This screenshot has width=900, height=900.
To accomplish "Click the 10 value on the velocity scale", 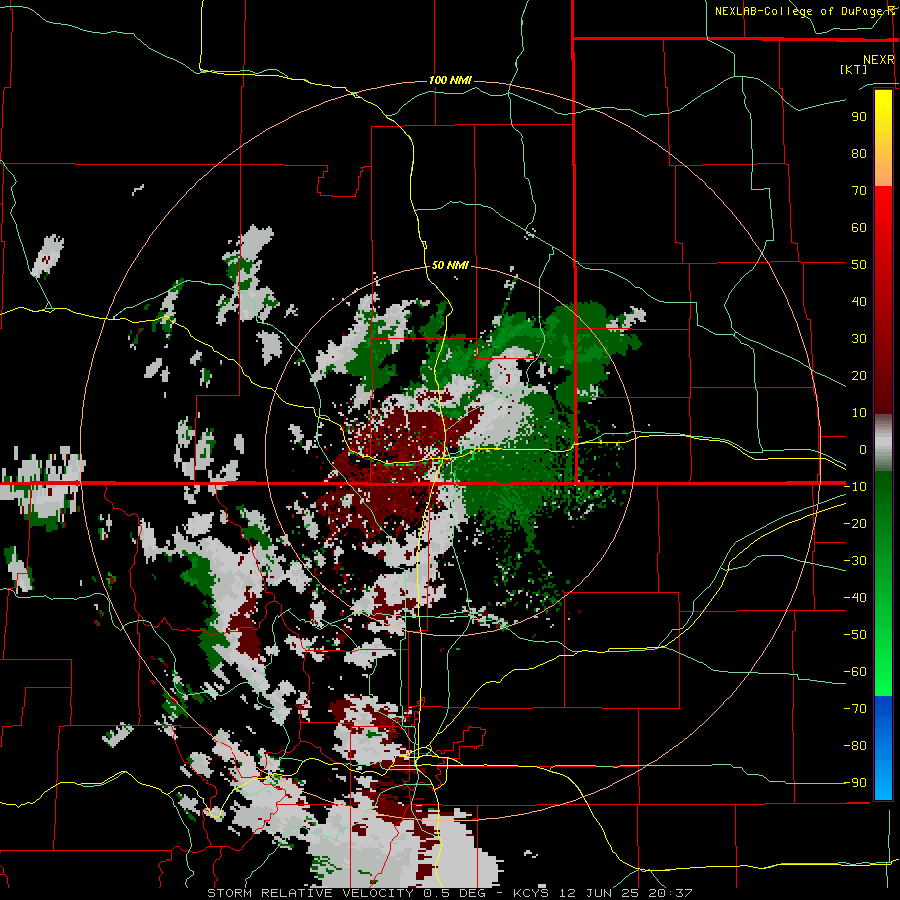I will point(859,413).
